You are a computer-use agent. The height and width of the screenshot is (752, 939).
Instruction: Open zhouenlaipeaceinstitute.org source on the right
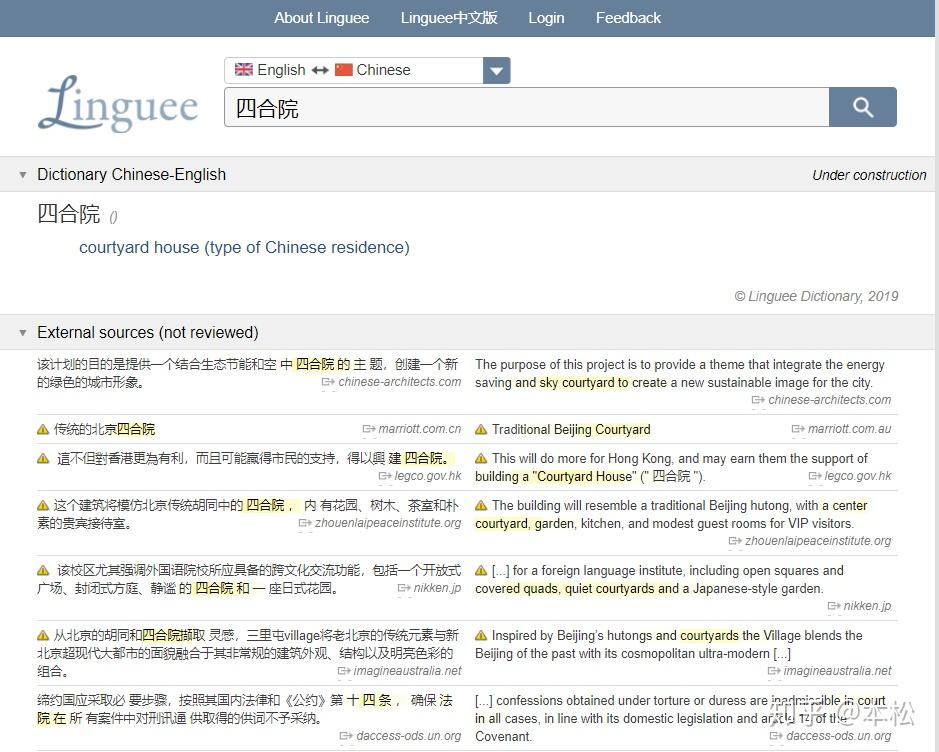click(x=817, y=541)
